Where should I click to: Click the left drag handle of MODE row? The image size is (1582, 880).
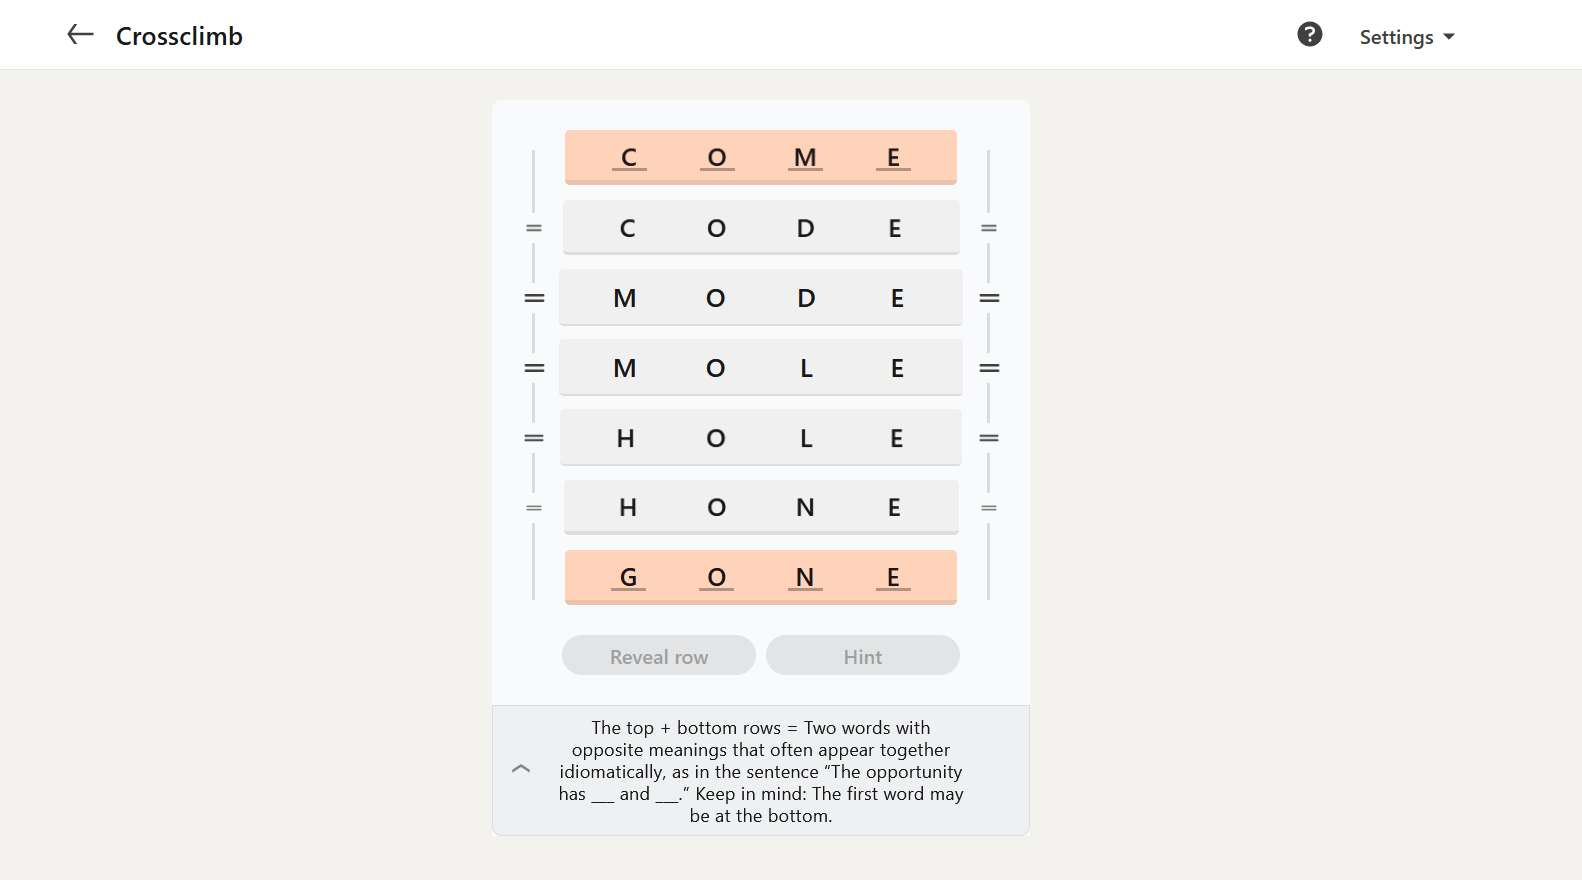point(534,298)
